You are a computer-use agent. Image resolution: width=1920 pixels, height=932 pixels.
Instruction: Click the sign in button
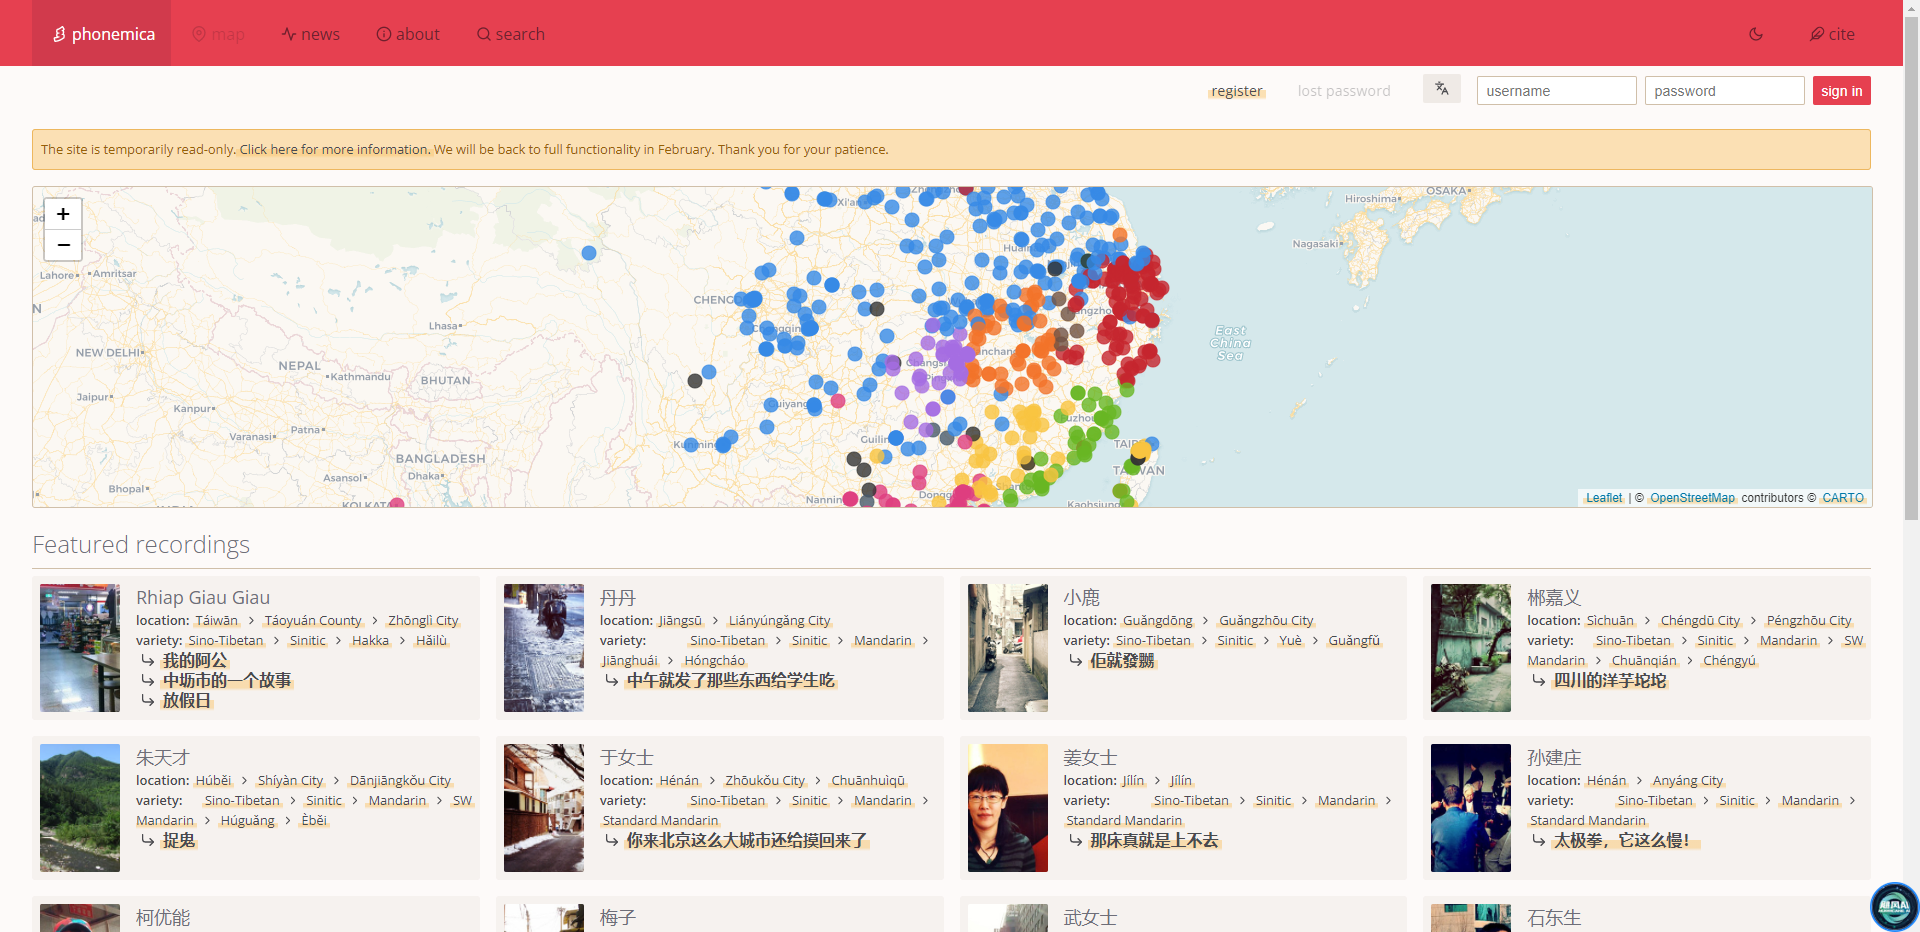point(1842,91)
